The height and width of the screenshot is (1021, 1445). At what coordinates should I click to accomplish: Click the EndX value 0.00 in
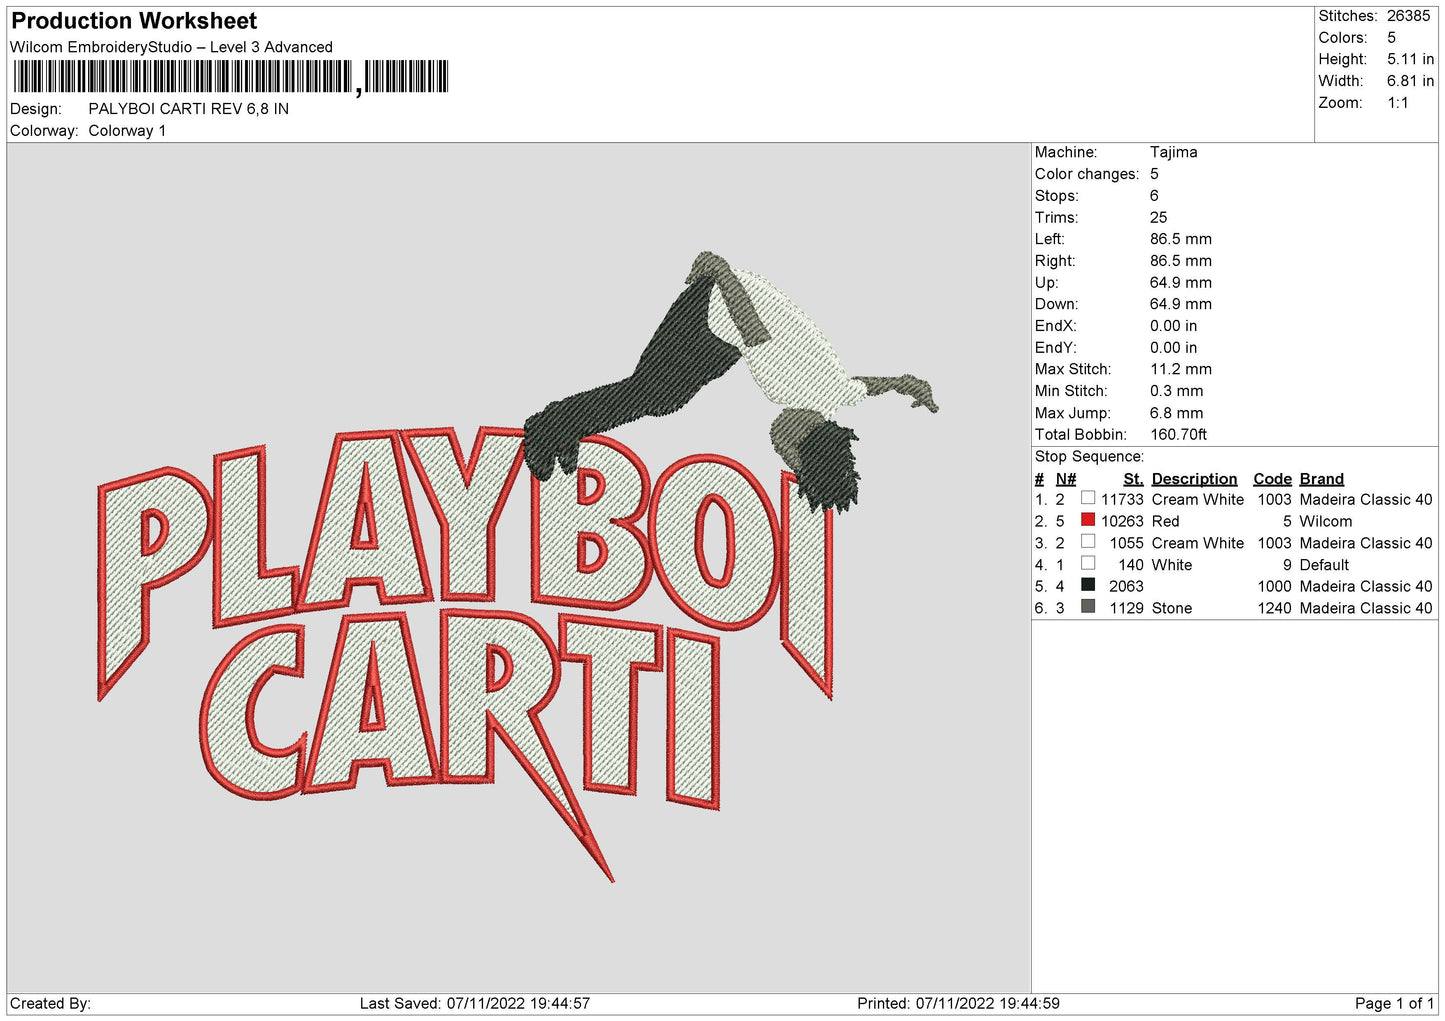1173,326
